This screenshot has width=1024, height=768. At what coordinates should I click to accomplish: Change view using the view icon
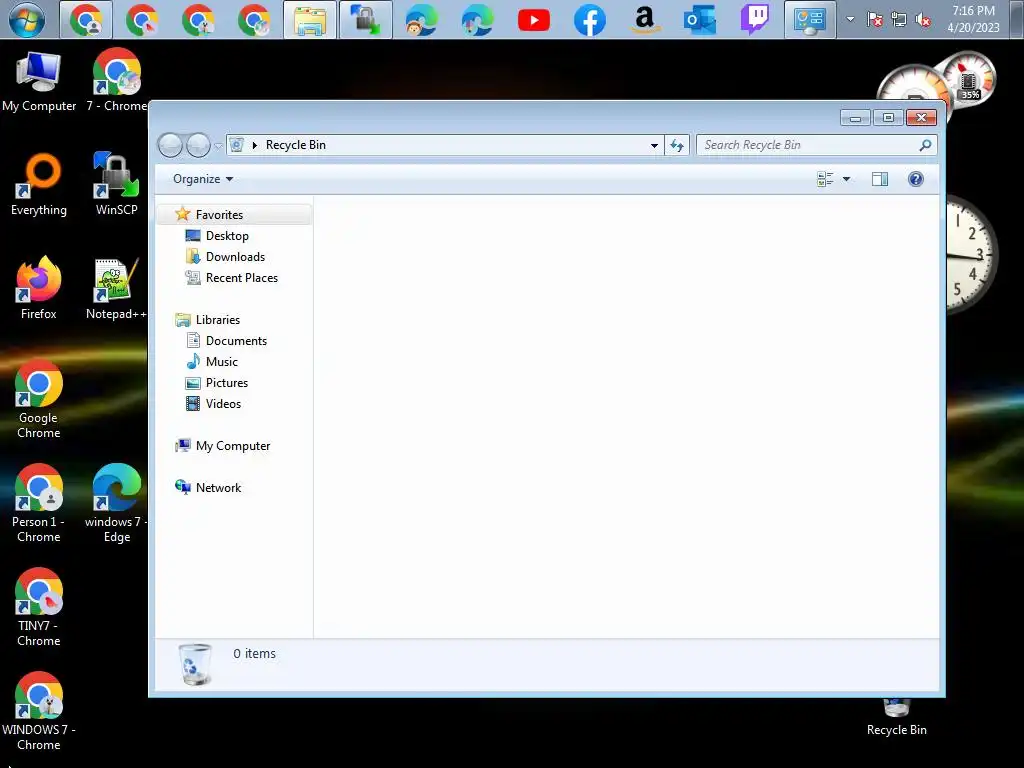tap(825, 179)
